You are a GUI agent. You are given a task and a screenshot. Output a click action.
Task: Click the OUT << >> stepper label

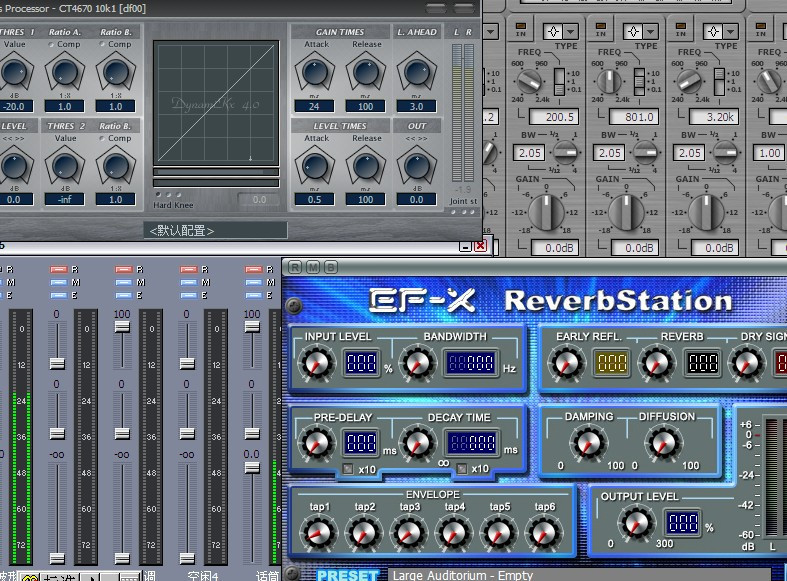(417, 138)
